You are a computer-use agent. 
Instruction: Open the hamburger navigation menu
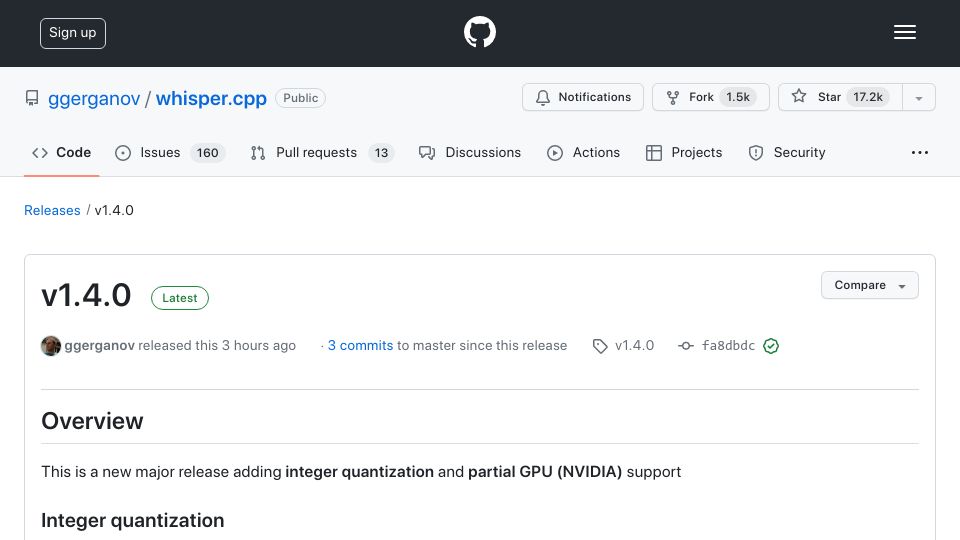coord(904,32)
